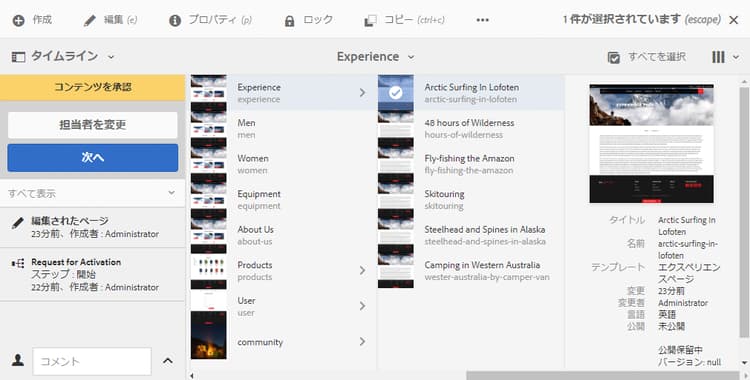Click the Edit (e) toolbar label

point(121,20)
